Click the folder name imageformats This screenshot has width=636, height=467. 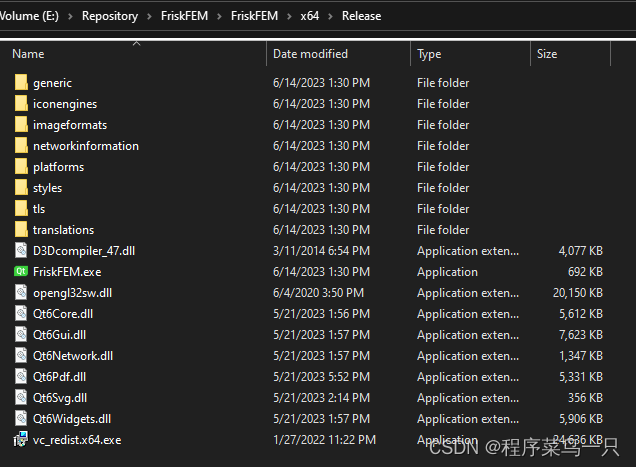click(x=70, y=125)
